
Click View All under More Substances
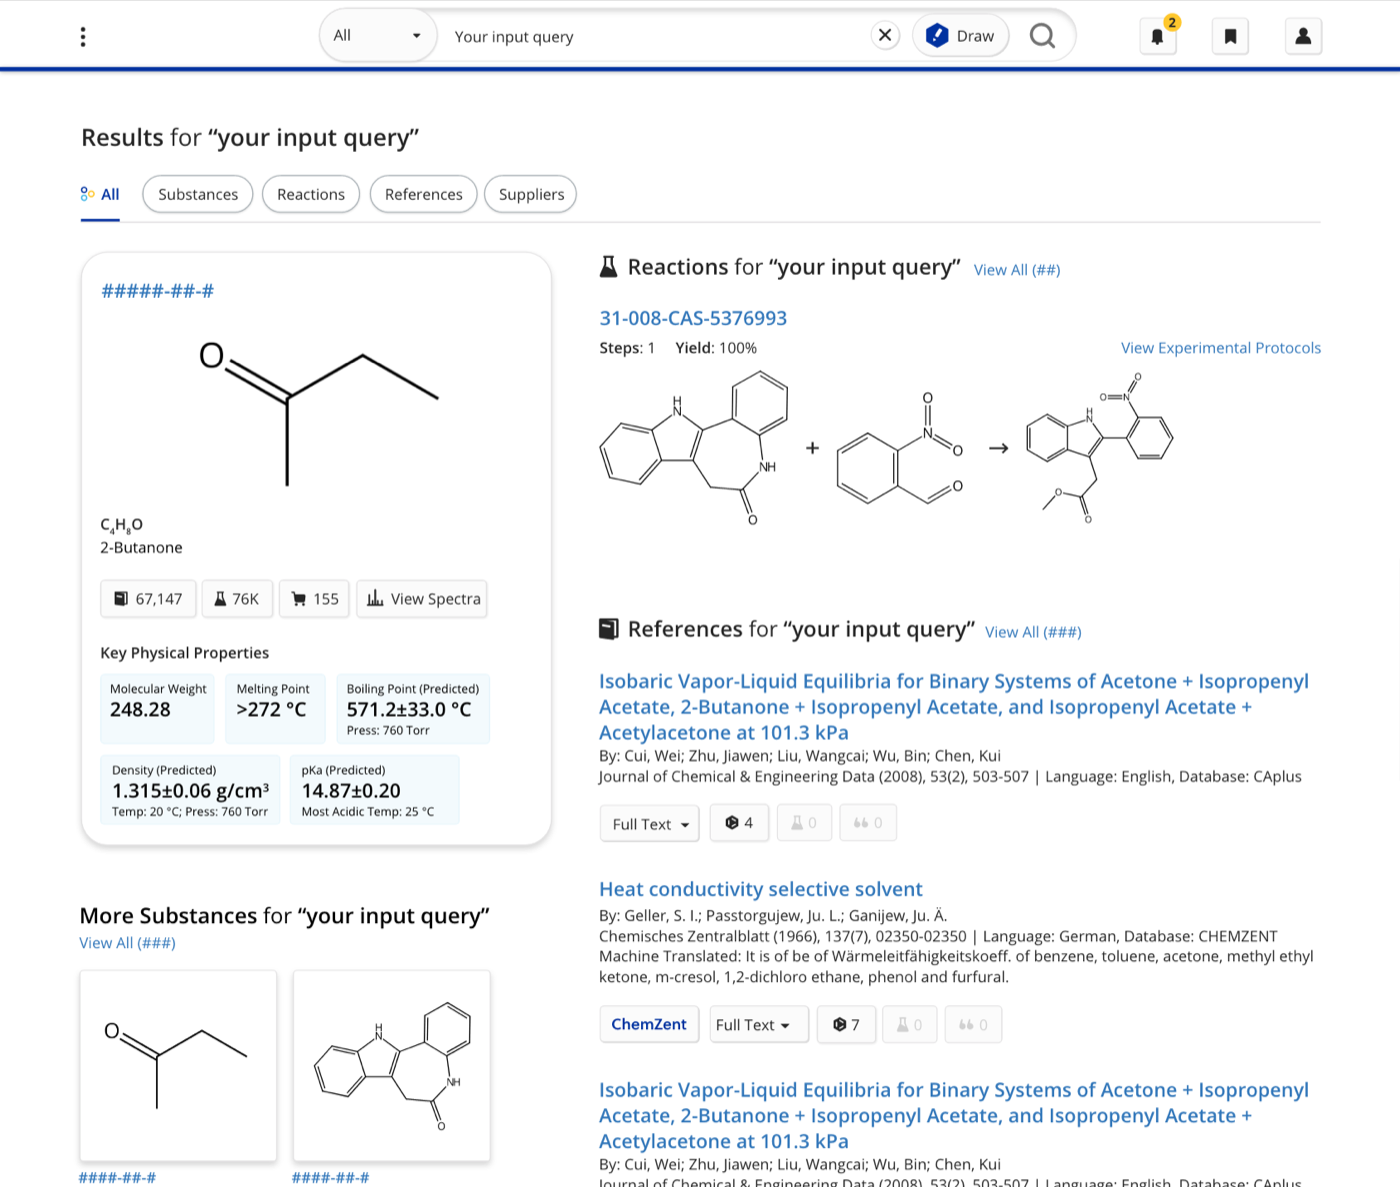[x=128, y=943]
